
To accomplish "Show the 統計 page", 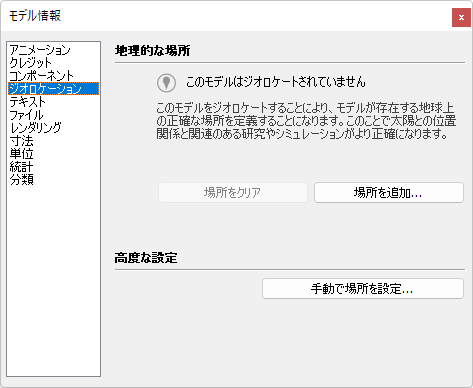I will [x=53, y=167].
